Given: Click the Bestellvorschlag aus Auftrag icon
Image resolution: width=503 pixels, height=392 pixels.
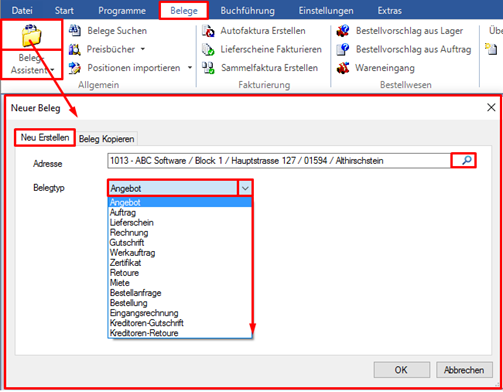Looking at the screenshot, I should 343,49.
